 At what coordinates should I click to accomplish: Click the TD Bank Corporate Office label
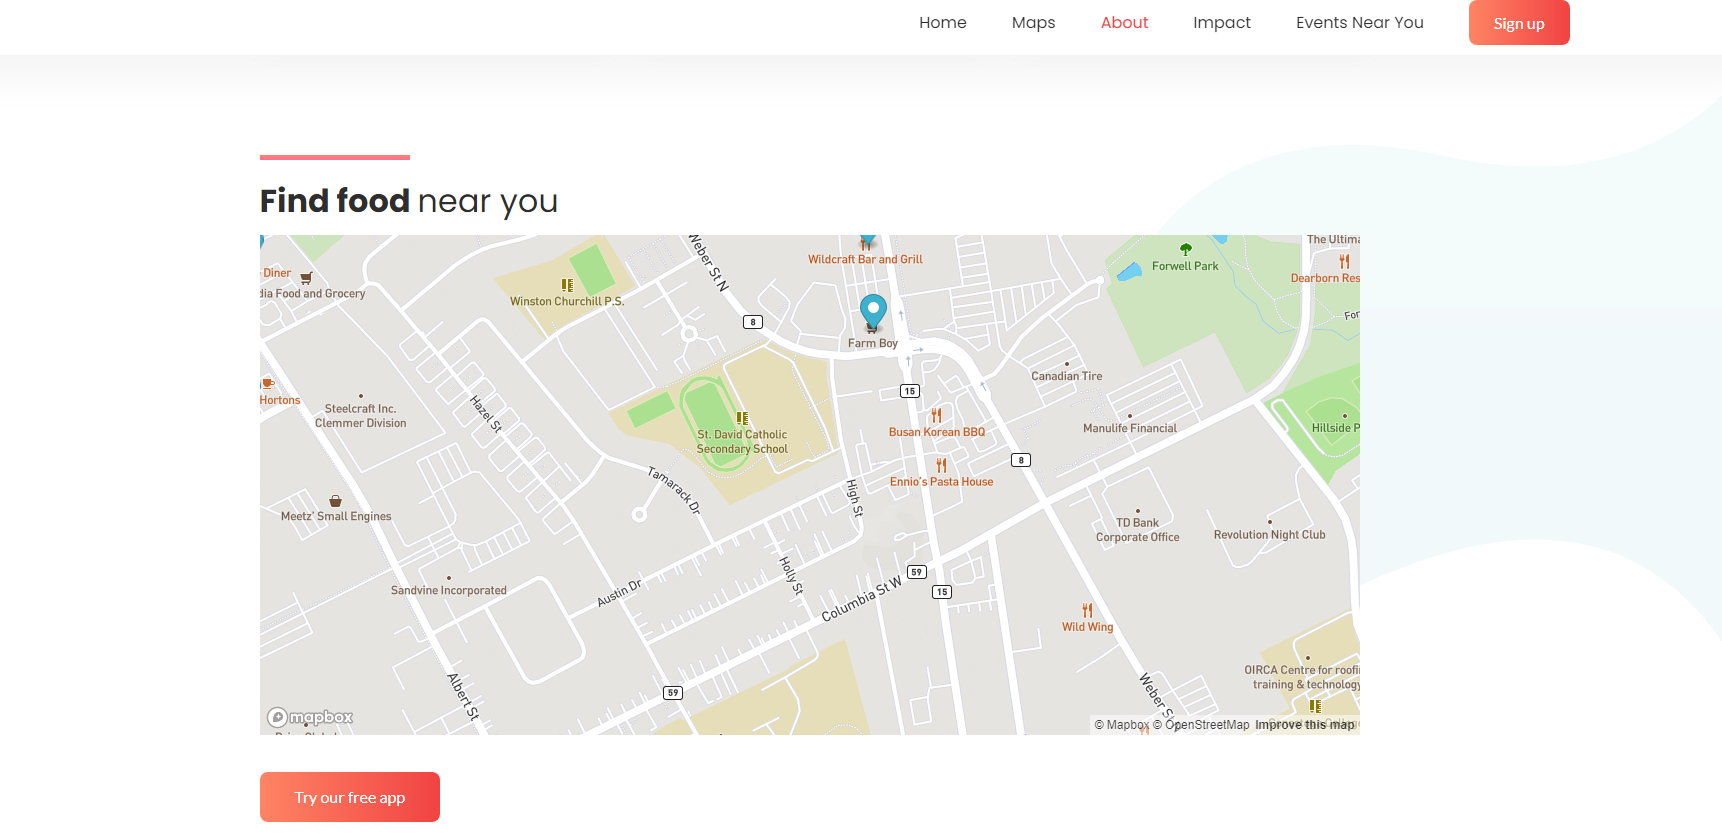(x=1137, y=530)
